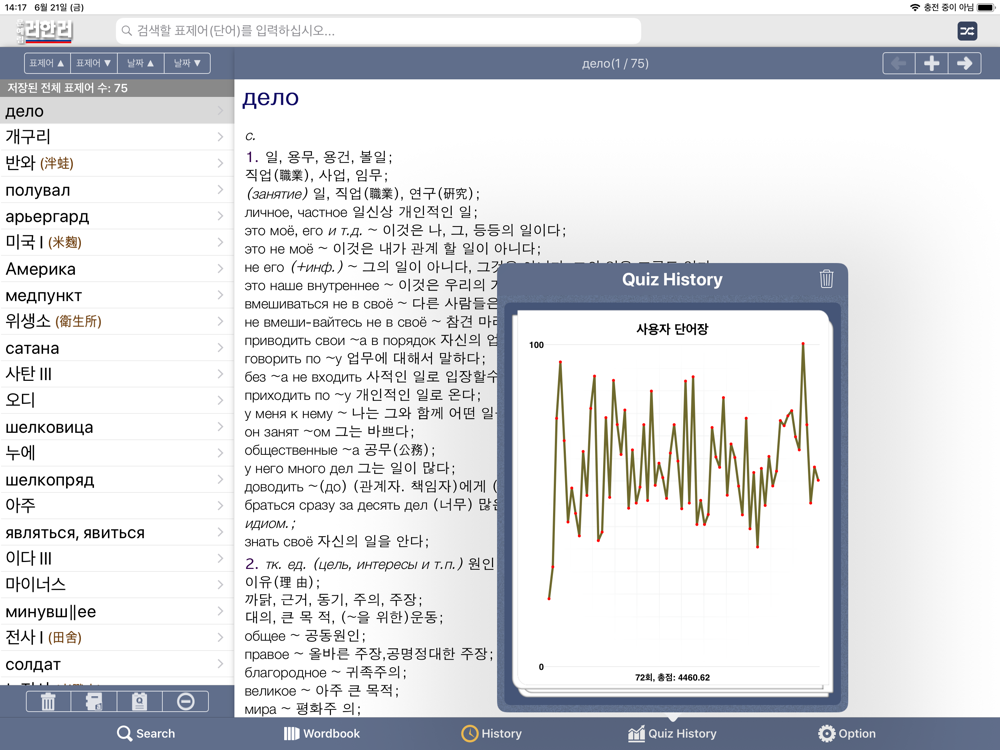Image resolution: width=1000 pixels, height=750 pixels.
Task: Open the Search tab
Action: [146, 733]
